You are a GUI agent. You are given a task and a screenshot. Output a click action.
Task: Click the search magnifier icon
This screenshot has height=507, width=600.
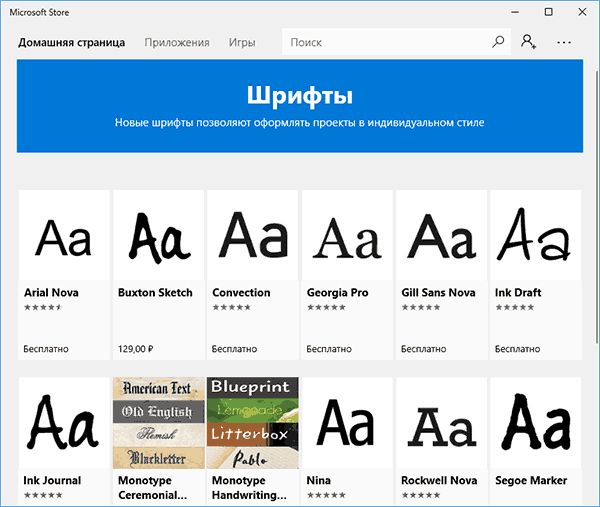tap(498, 42)
